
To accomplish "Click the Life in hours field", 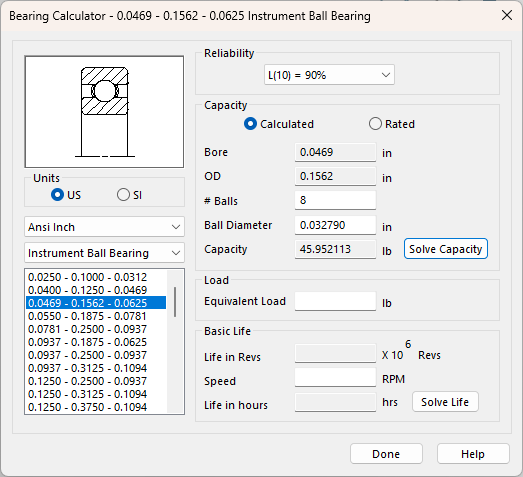I will click(335, 402).
